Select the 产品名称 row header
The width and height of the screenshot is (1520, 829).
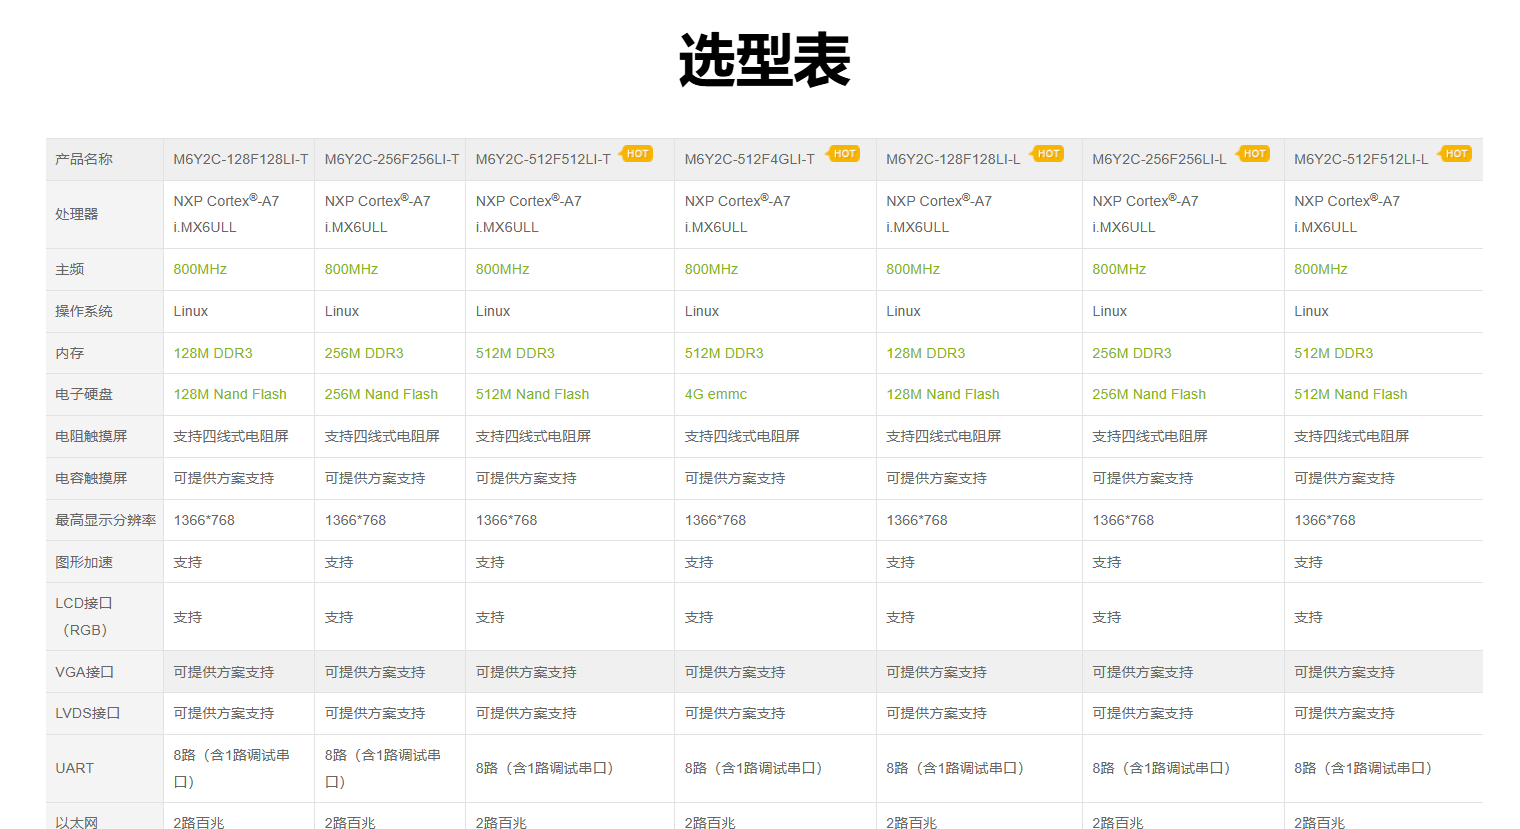(x=84, y=159)
